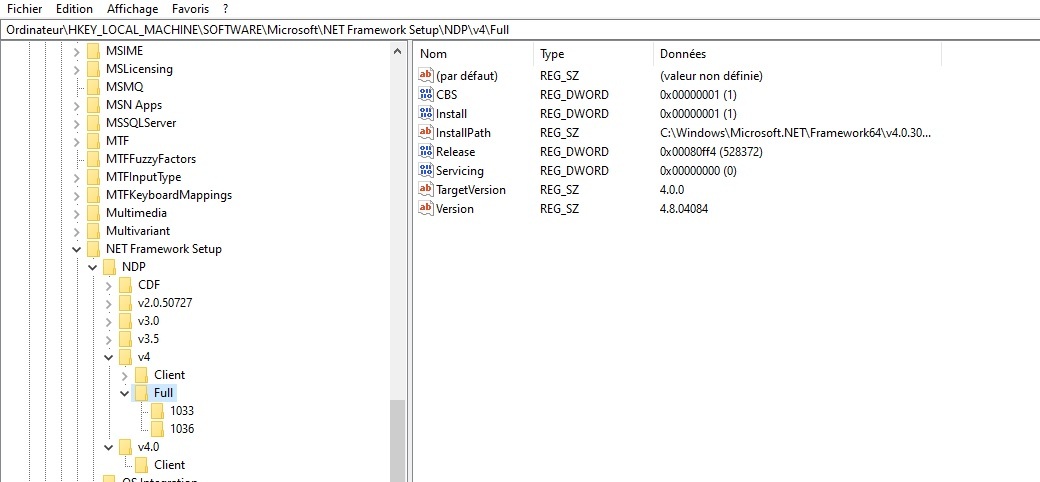Viewport: 1040px width, 482px height.
Task: Click the Multimedia folder icon
Action: [x=94, y=213]
